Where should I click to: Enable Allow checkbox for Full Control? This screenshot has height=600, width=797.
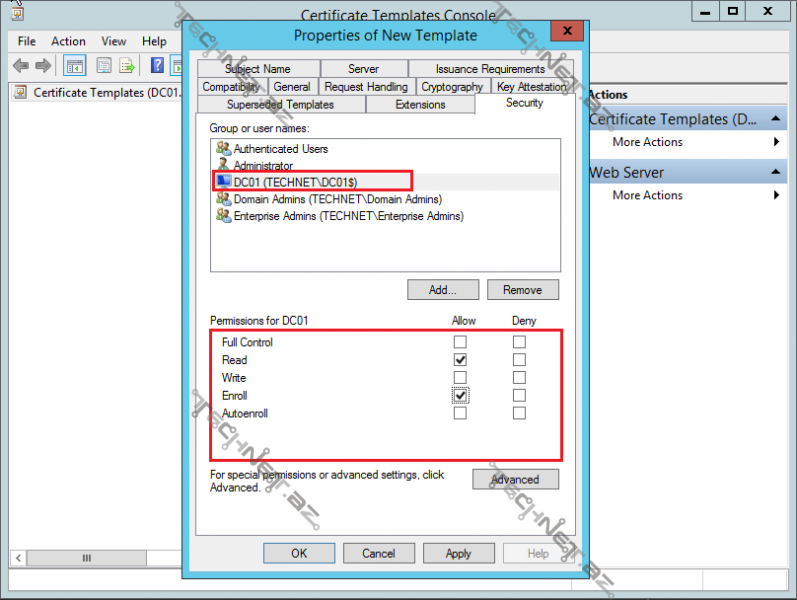tap(460, 342)
